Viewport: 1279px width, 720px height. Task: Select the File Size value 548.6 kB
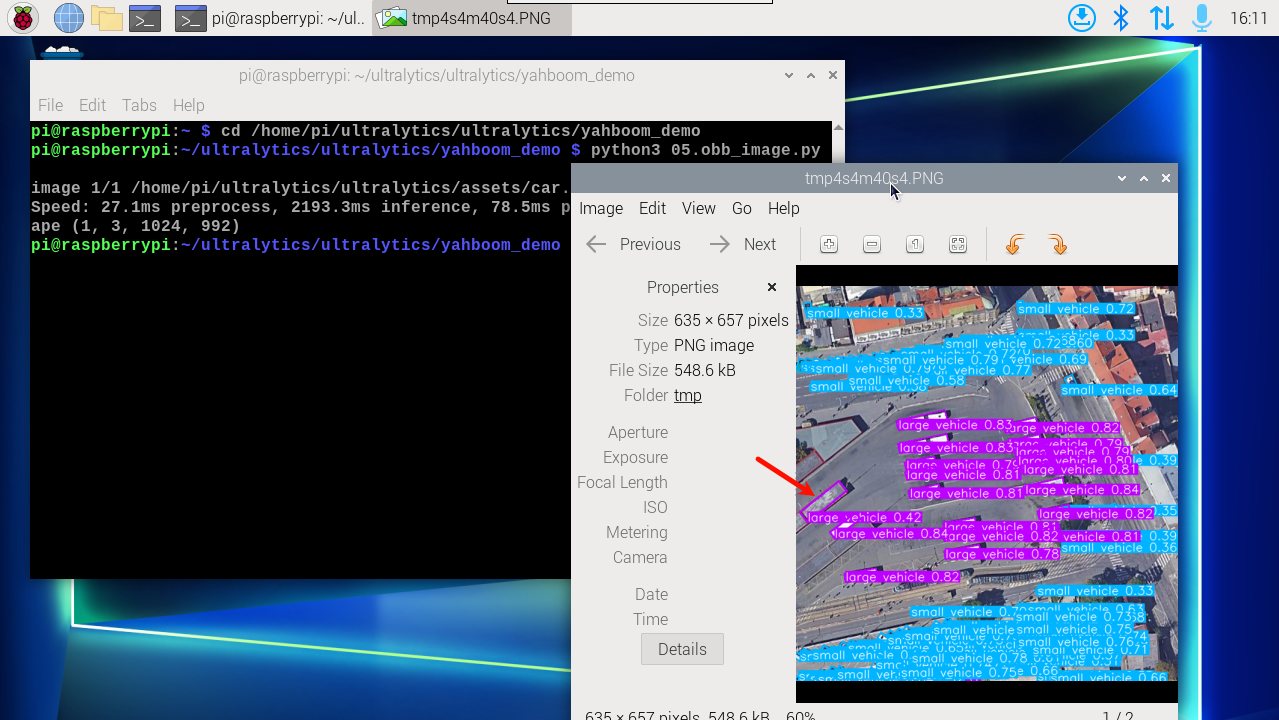tap(705, 370)
